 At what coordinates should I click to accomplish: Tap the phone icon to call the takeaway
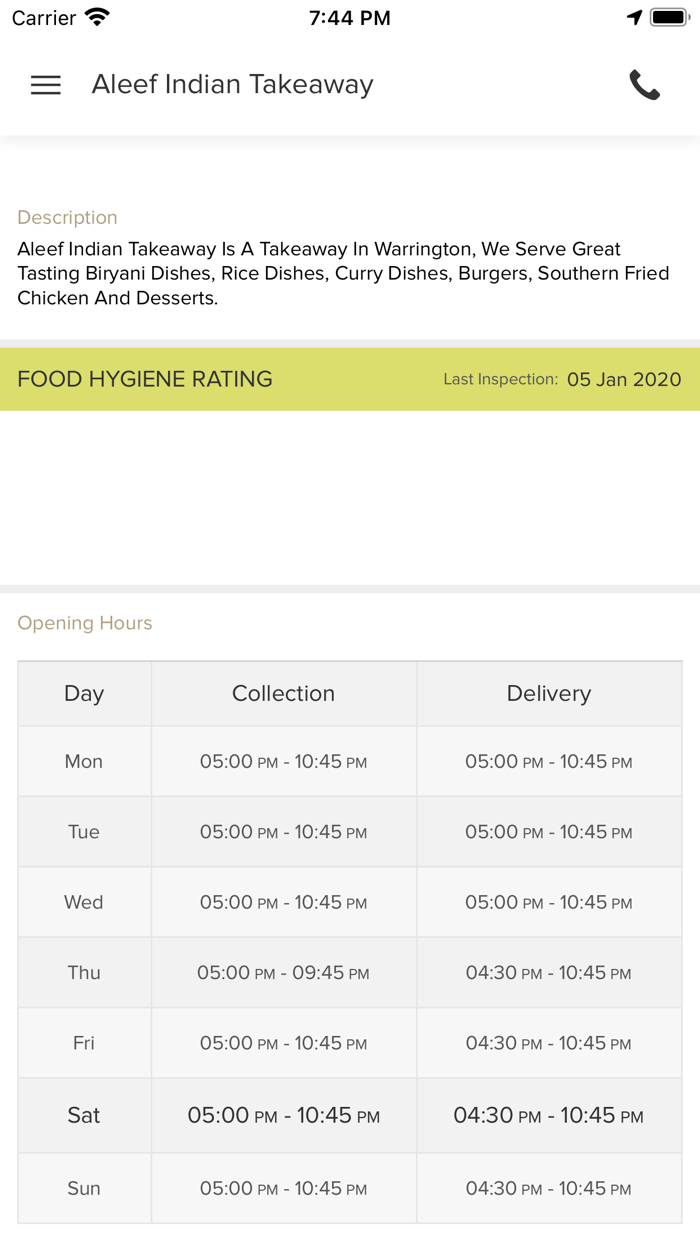(645, 85)
